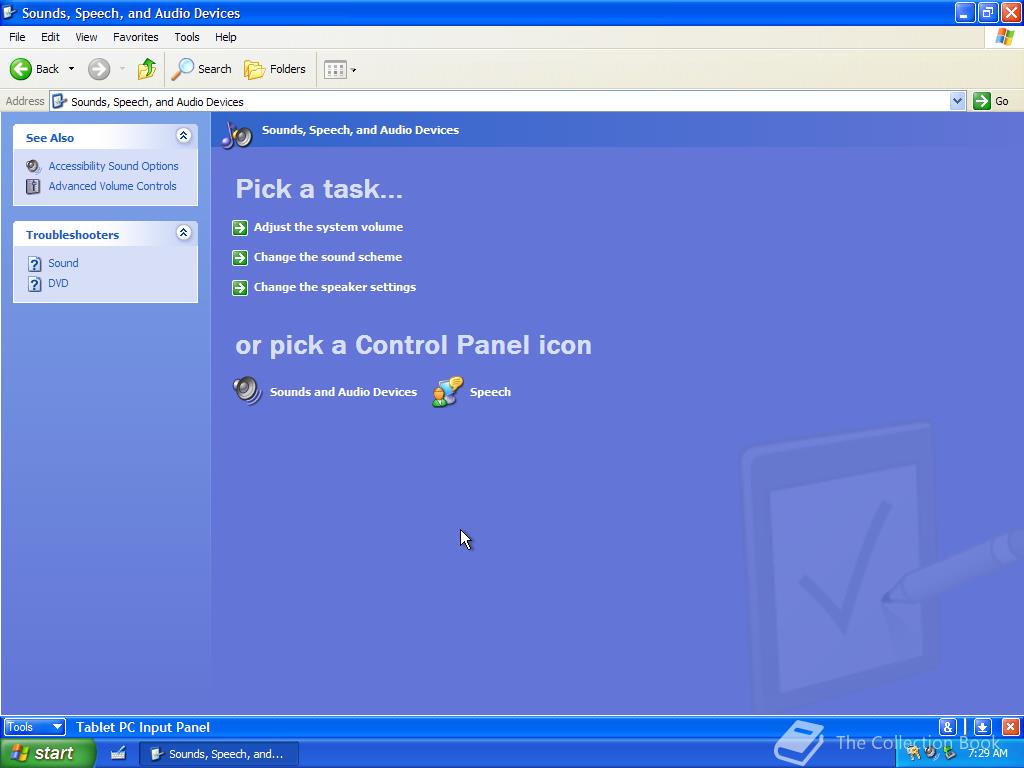Open the Help menu
This screenshot has width=1024, height=768.
coord(225,37)
